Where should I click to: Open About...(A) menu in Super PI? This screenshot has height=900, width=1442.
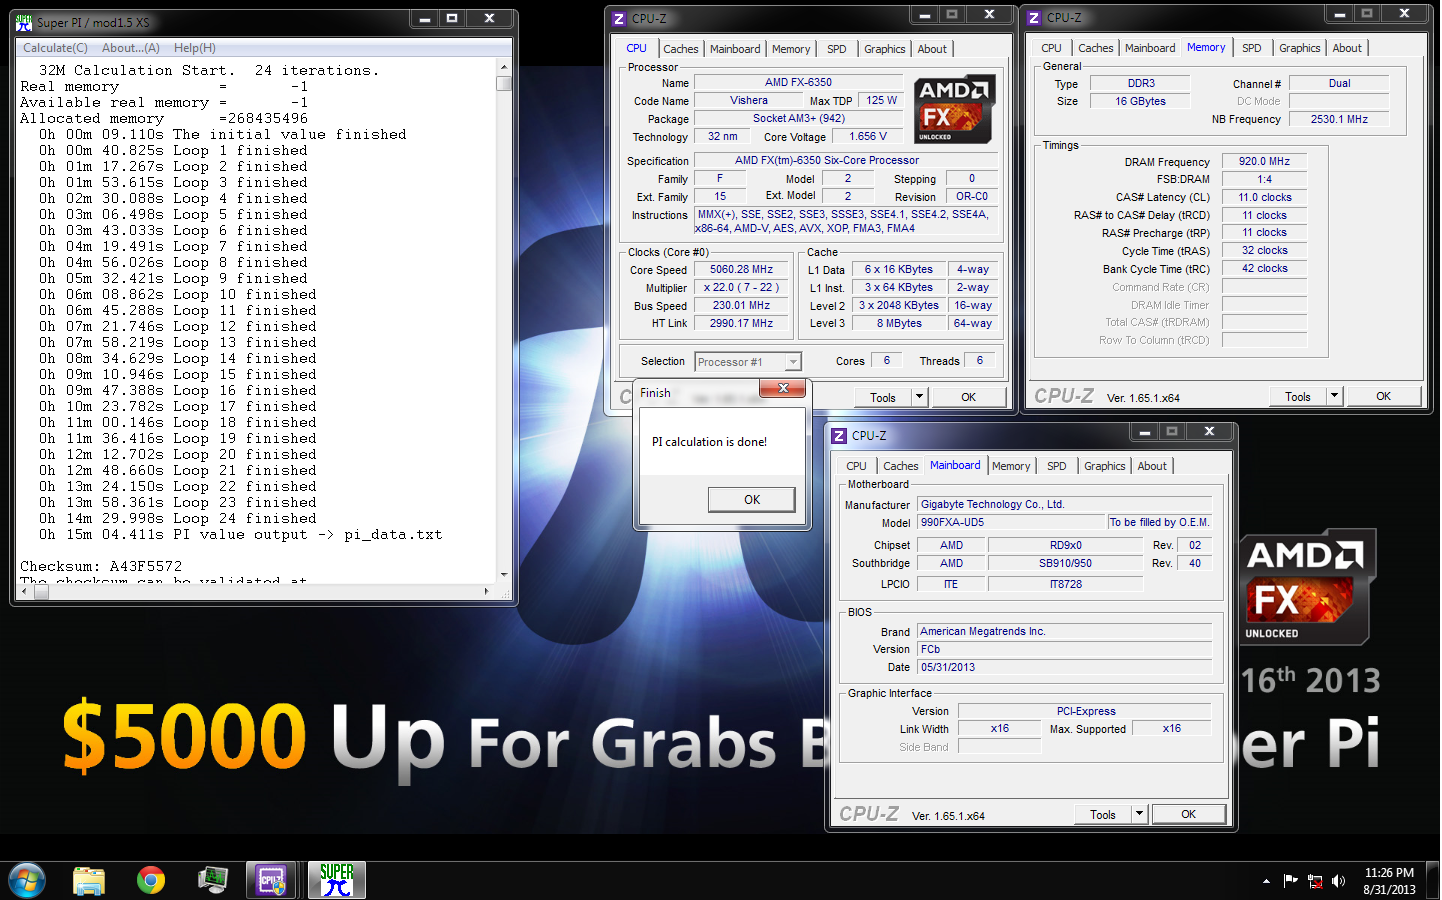pos(131,48)
